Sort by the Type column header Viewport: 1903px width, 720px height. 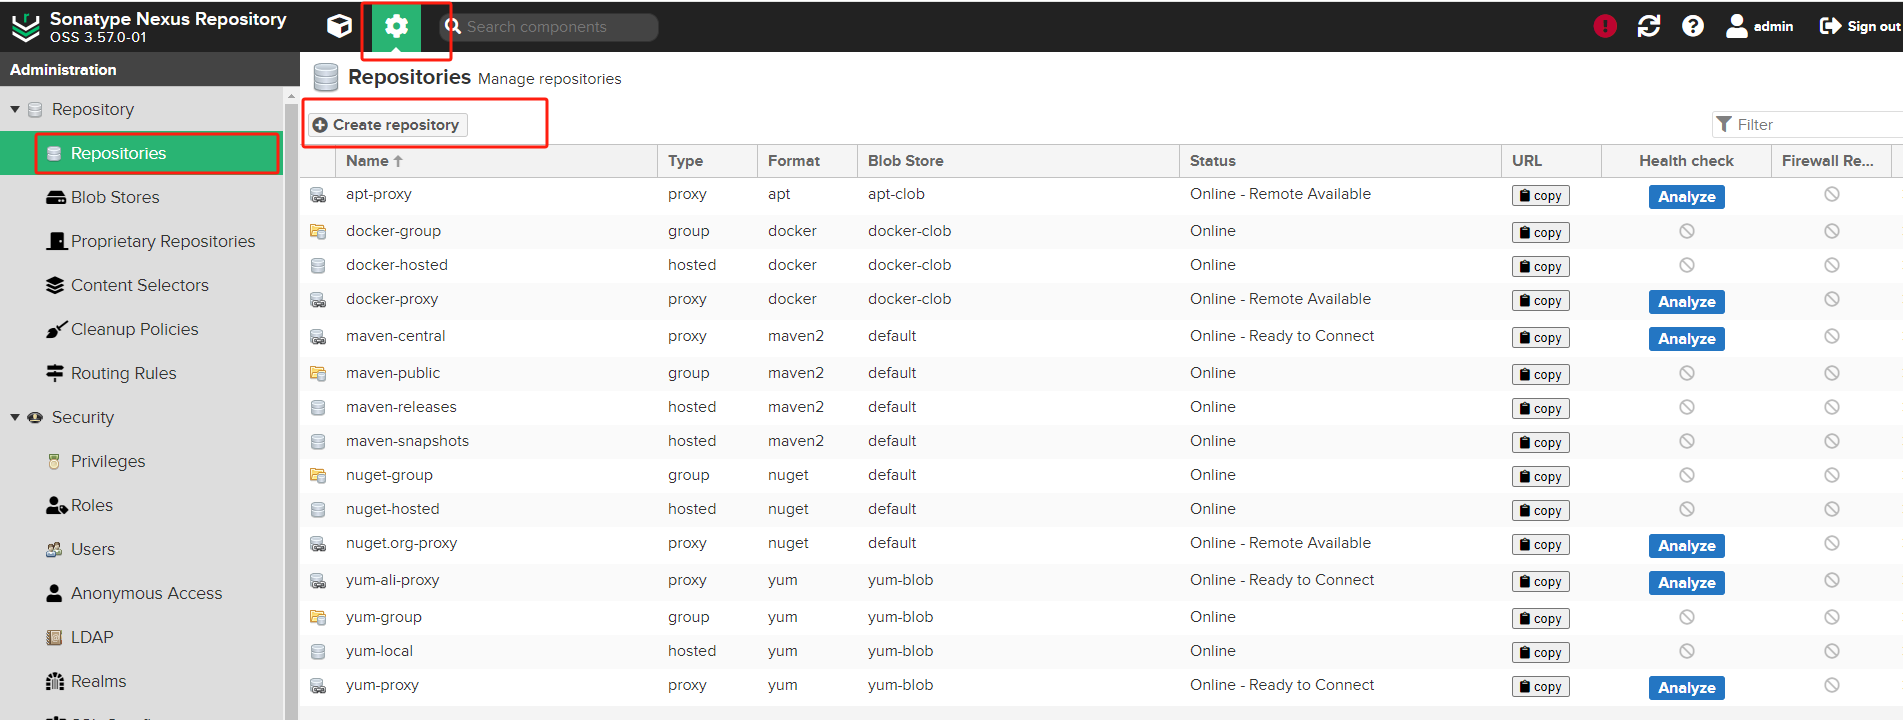point(707,161)
